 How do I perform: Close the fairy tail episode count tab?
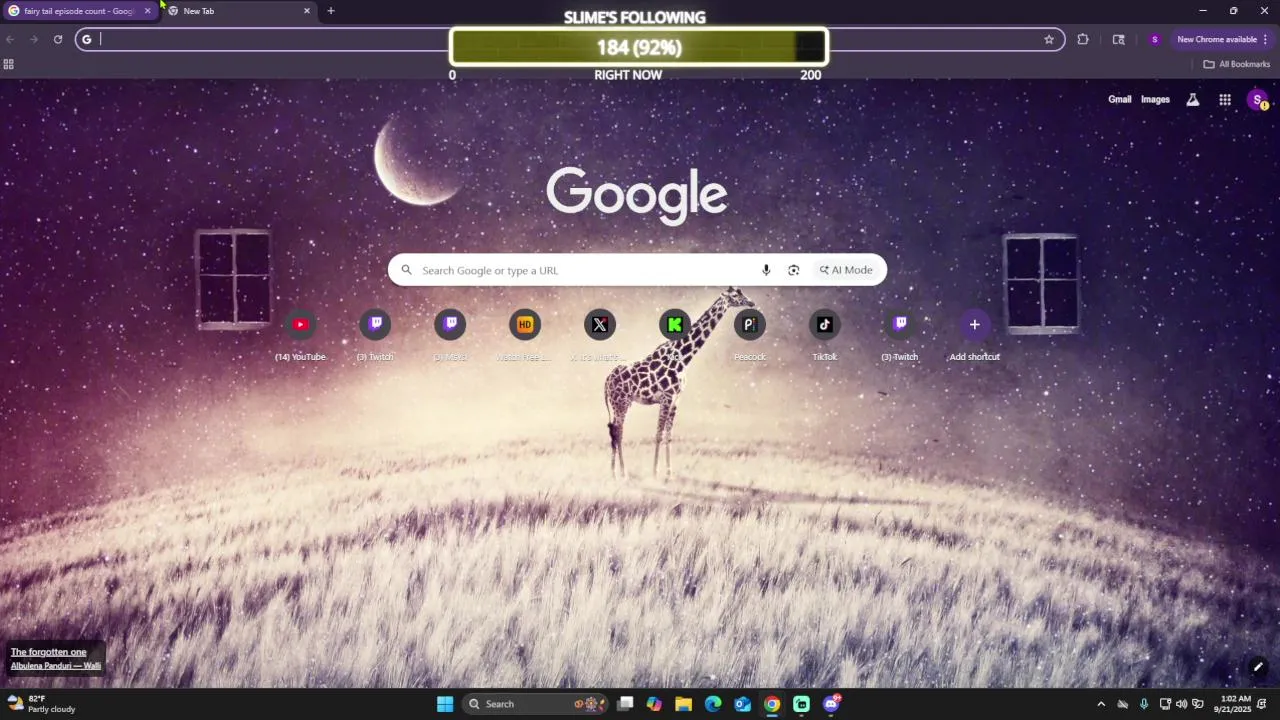pos(147,11)
